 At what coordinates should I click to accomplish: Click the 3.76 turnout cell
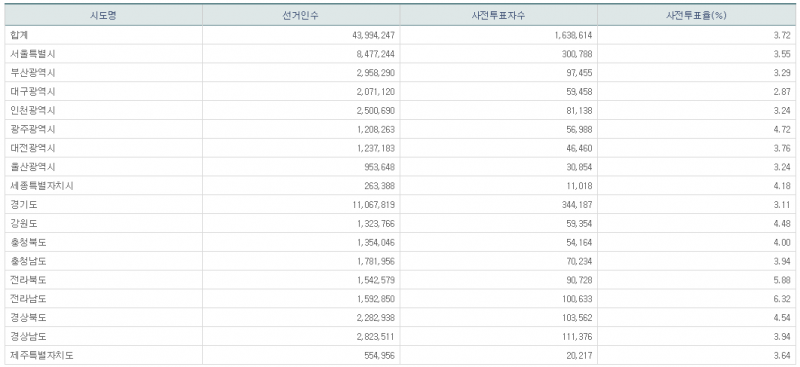pyautogui.click(x=783, y=149)
